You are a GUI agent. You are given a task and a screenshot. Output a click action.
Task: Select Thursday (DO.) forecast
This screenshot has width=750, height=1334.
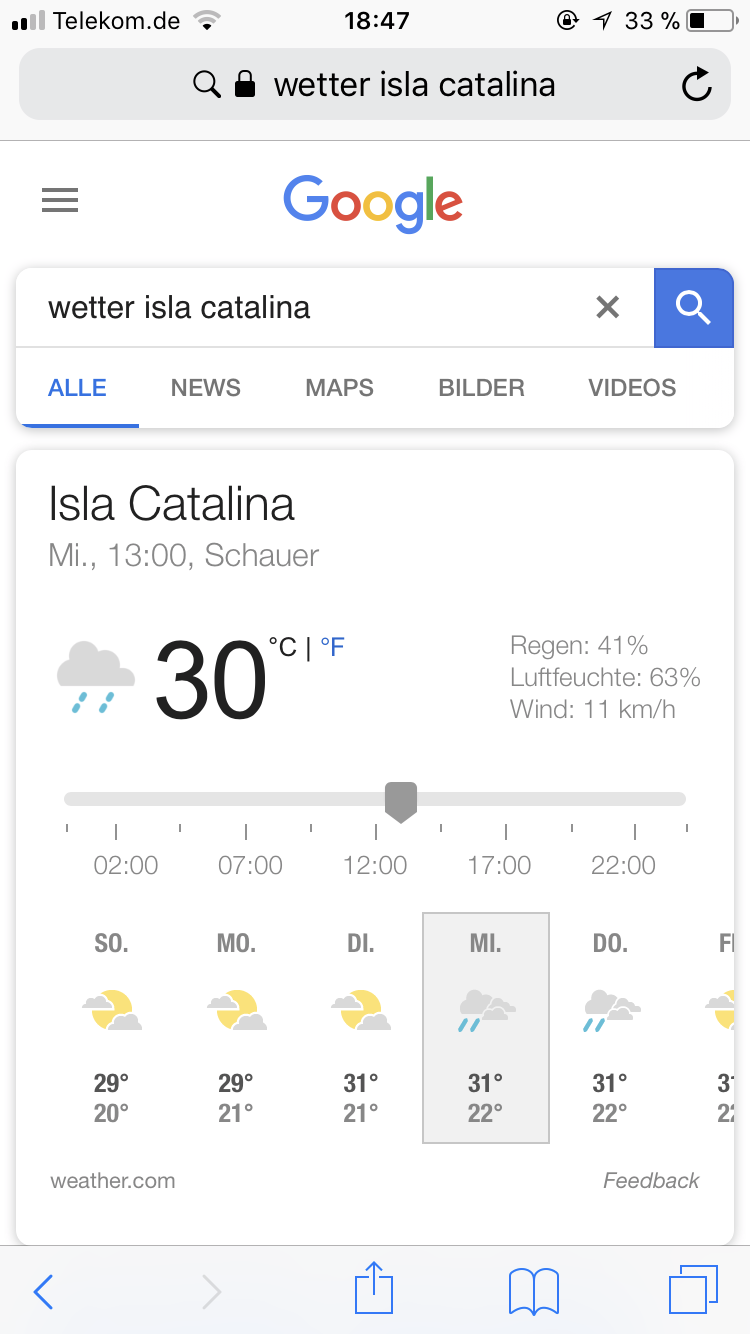pyautogui.click(x=610, y=1026)
